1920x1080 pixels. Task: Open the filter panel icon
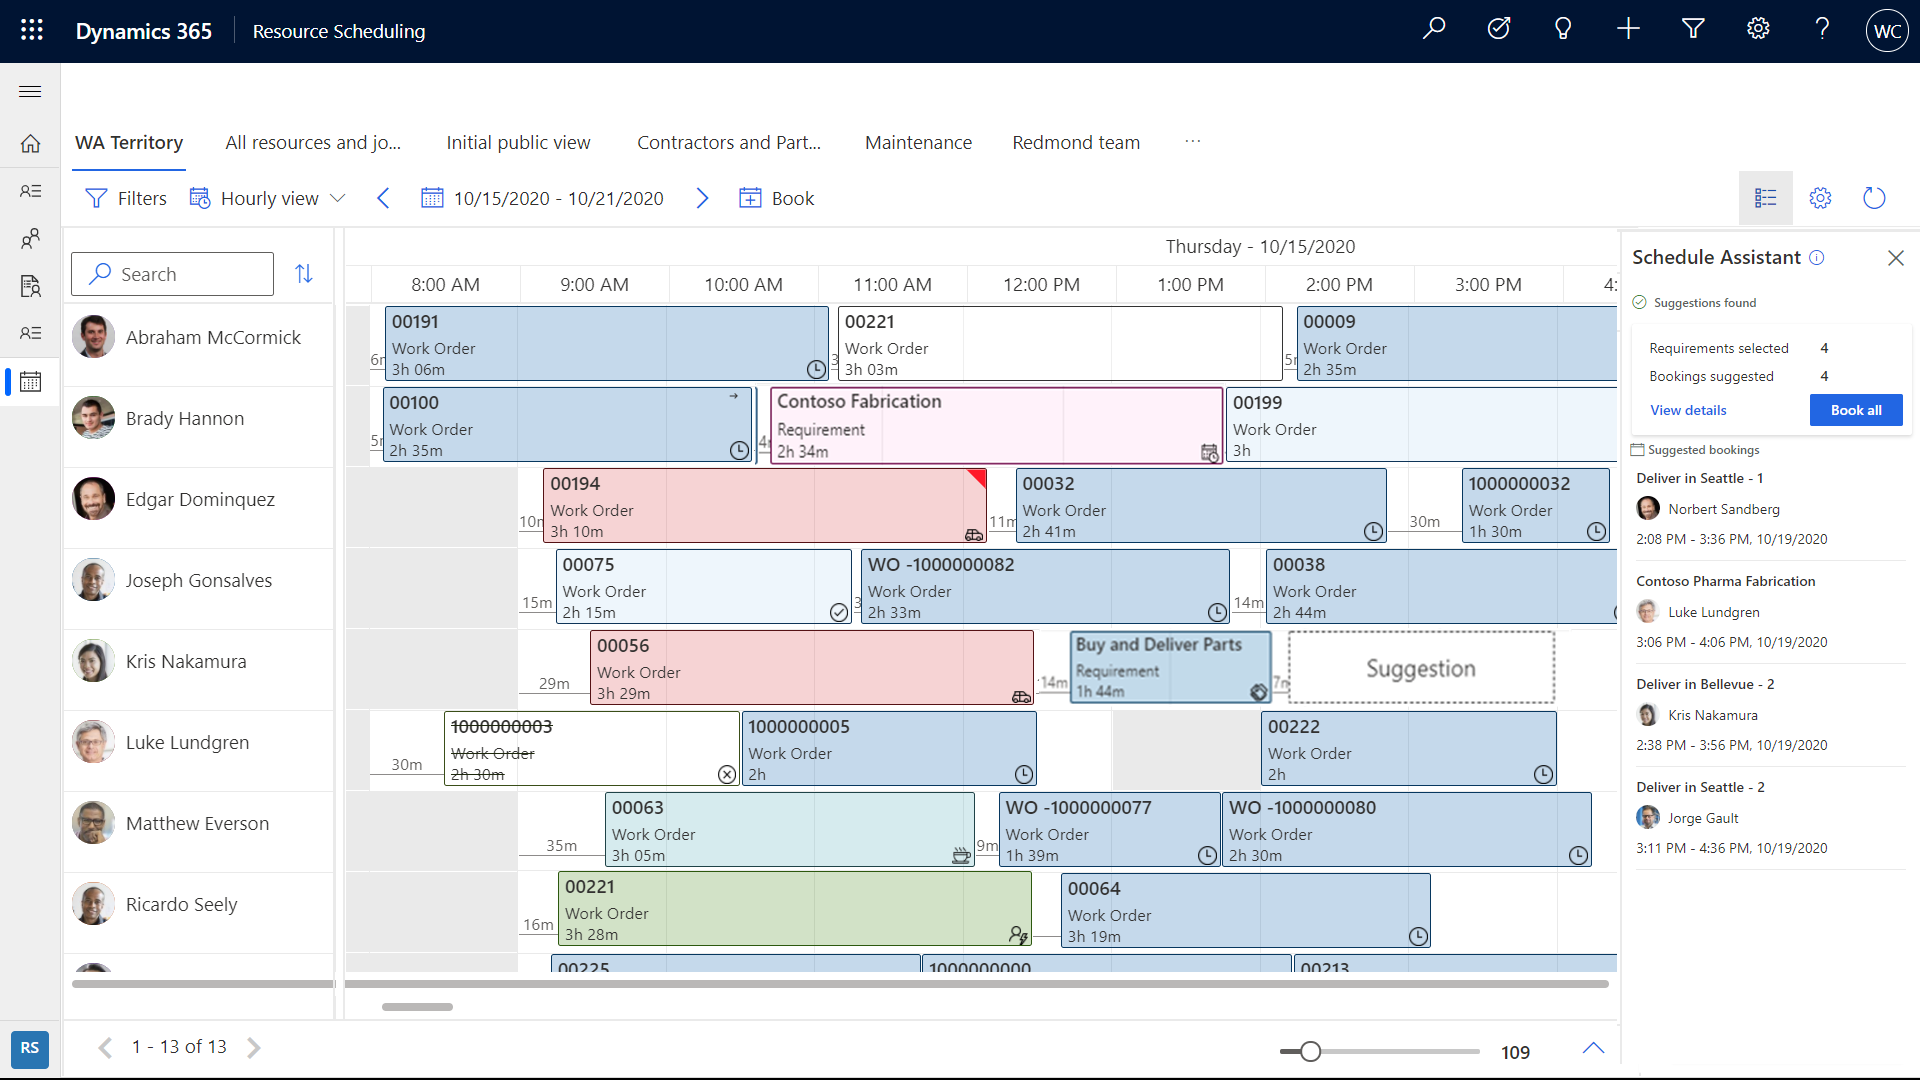point(96,198)
